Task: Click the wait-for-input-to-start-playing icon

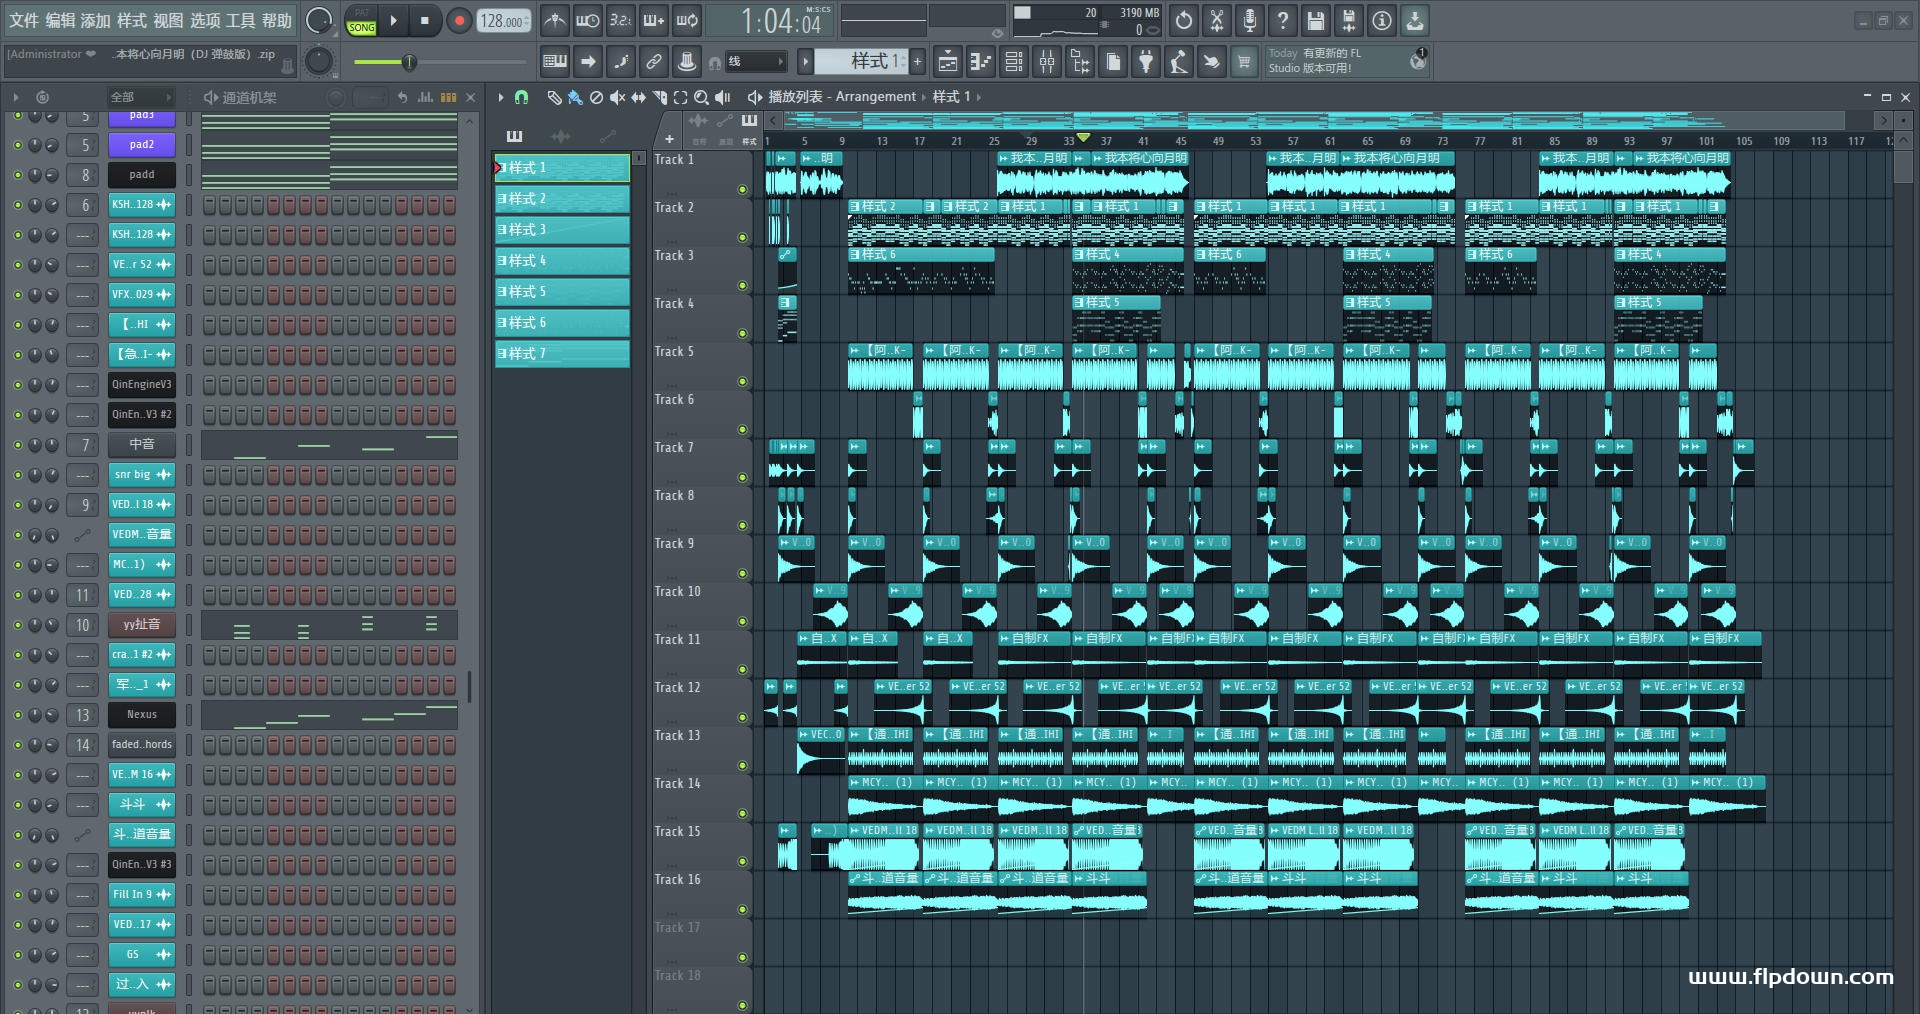Action: click(x=588, y=20)
